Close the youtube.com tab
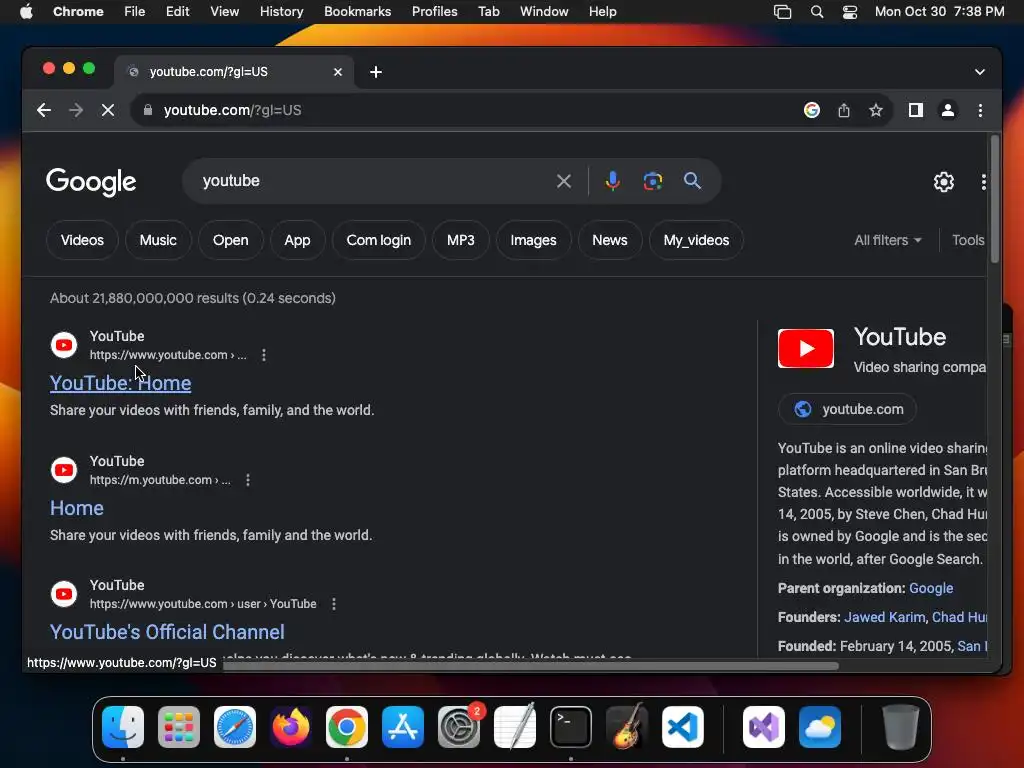The image size is (1024, 768). click(x=338, y=72)
